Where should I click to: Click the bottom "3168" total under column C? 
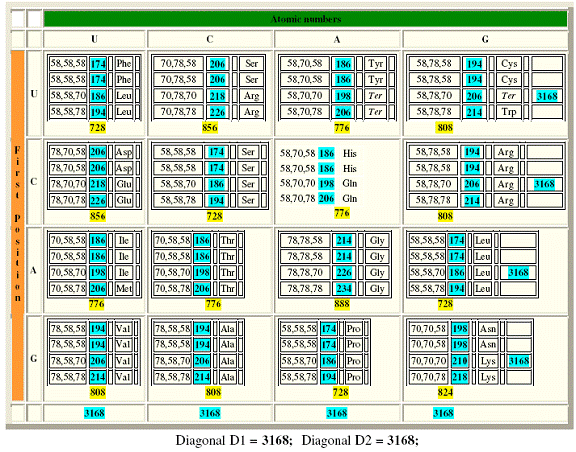210,413
